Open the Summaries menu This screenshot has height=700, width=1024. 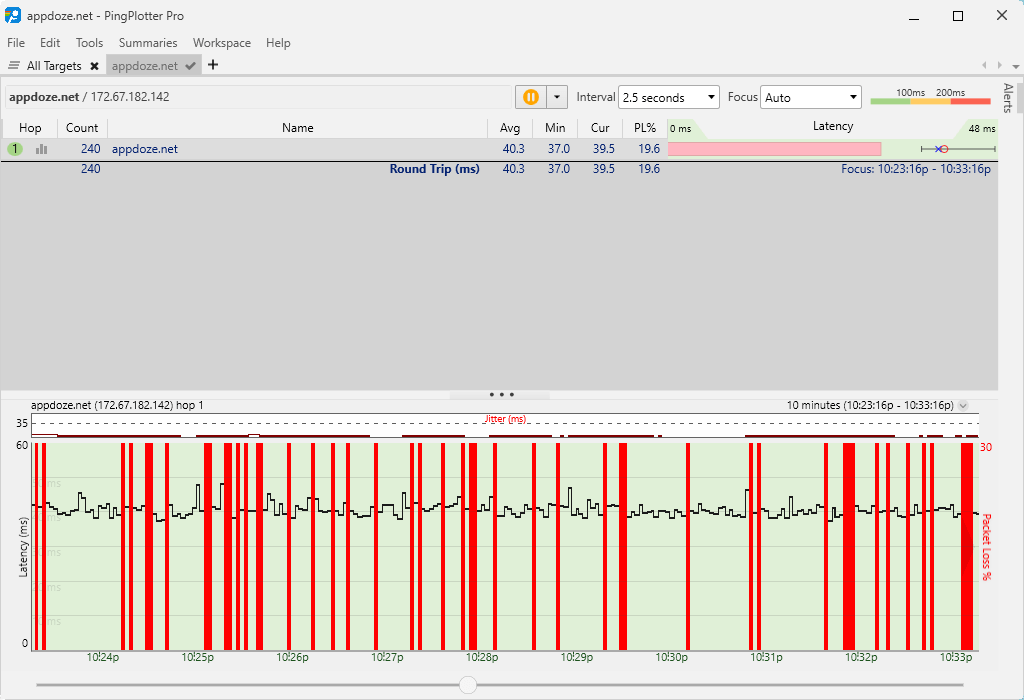click(147, 43)
